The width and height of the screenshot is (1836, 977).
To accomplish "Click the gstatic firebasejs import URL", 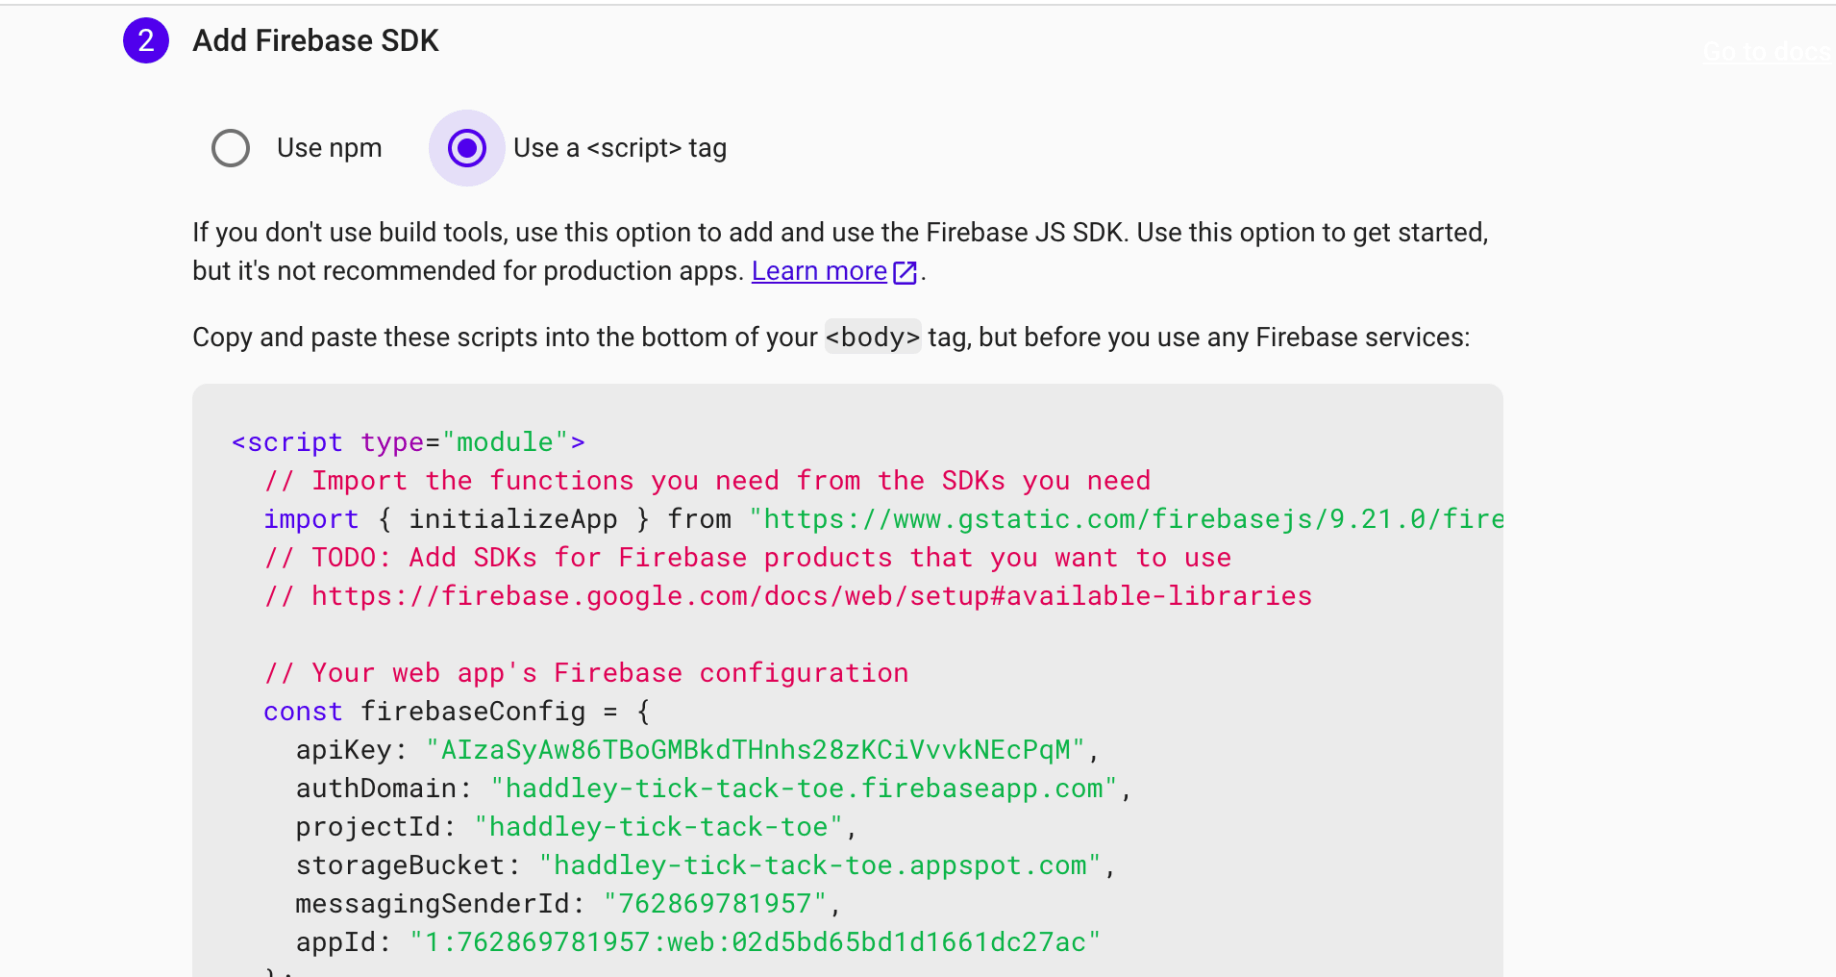I will [x=1127, y=519].
